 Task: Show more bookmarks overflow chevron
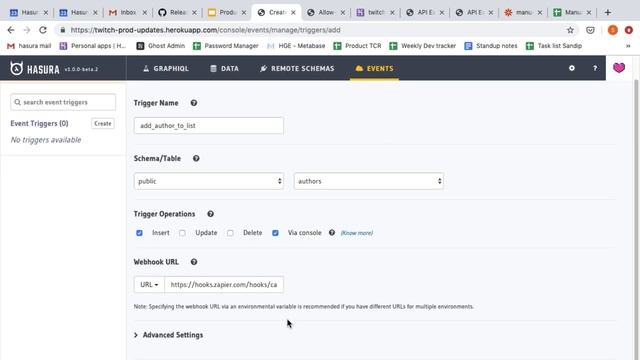tap(628, 46)
